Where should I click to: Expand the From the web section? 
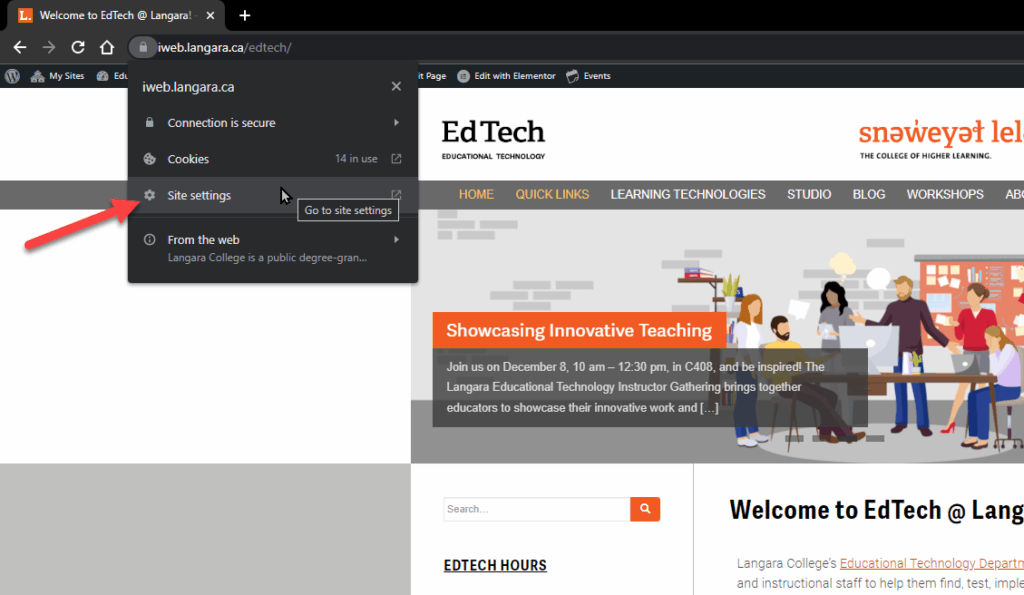(396, 240)
